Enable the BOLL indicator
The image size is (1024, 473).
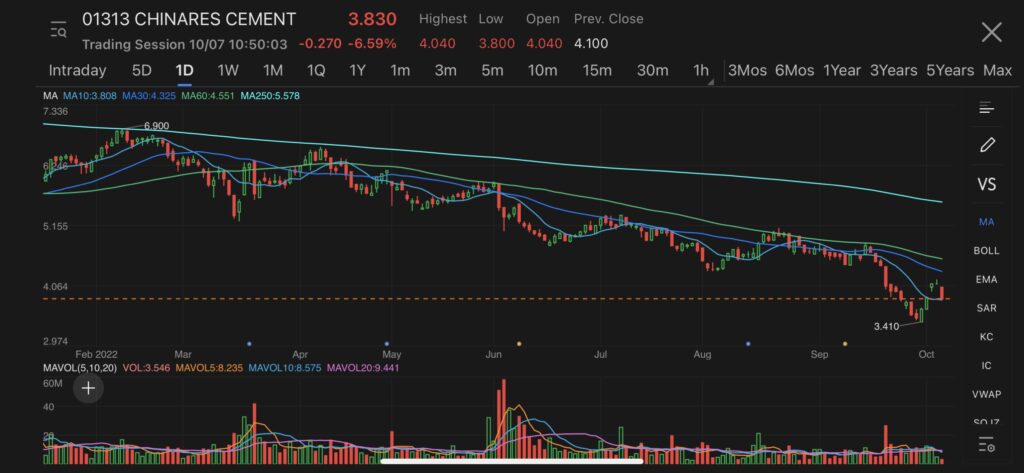[986, 251]
